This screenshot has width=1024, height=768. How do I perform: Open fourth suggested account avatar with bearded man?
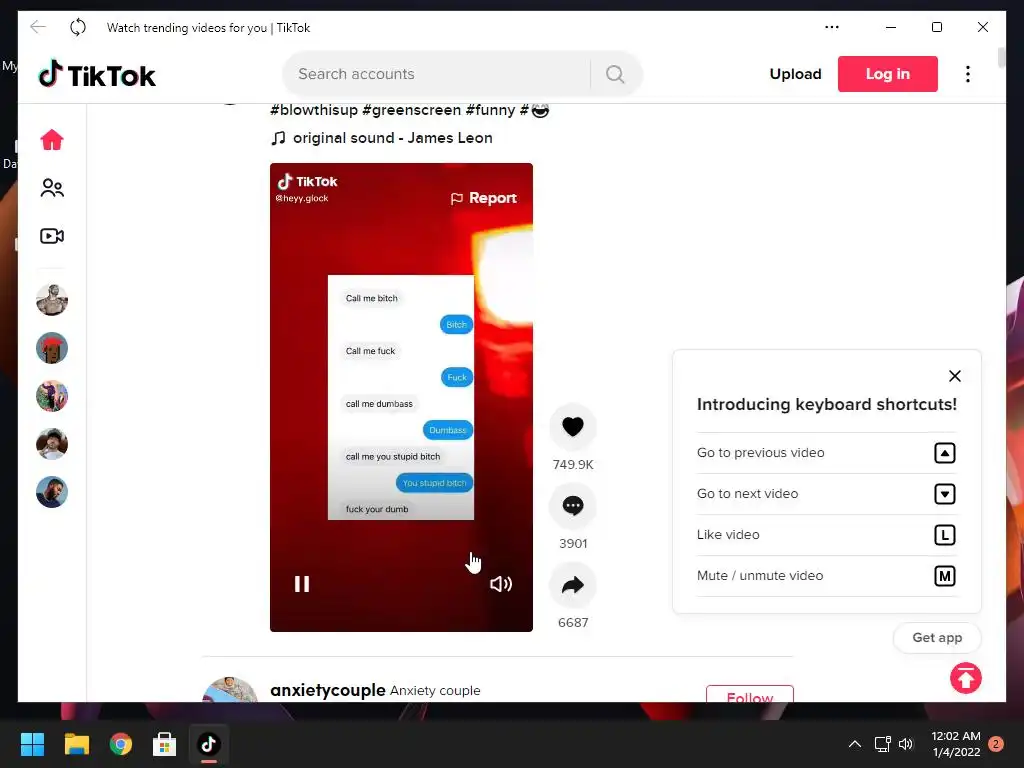pyautogui.click(x=52, y=444)
